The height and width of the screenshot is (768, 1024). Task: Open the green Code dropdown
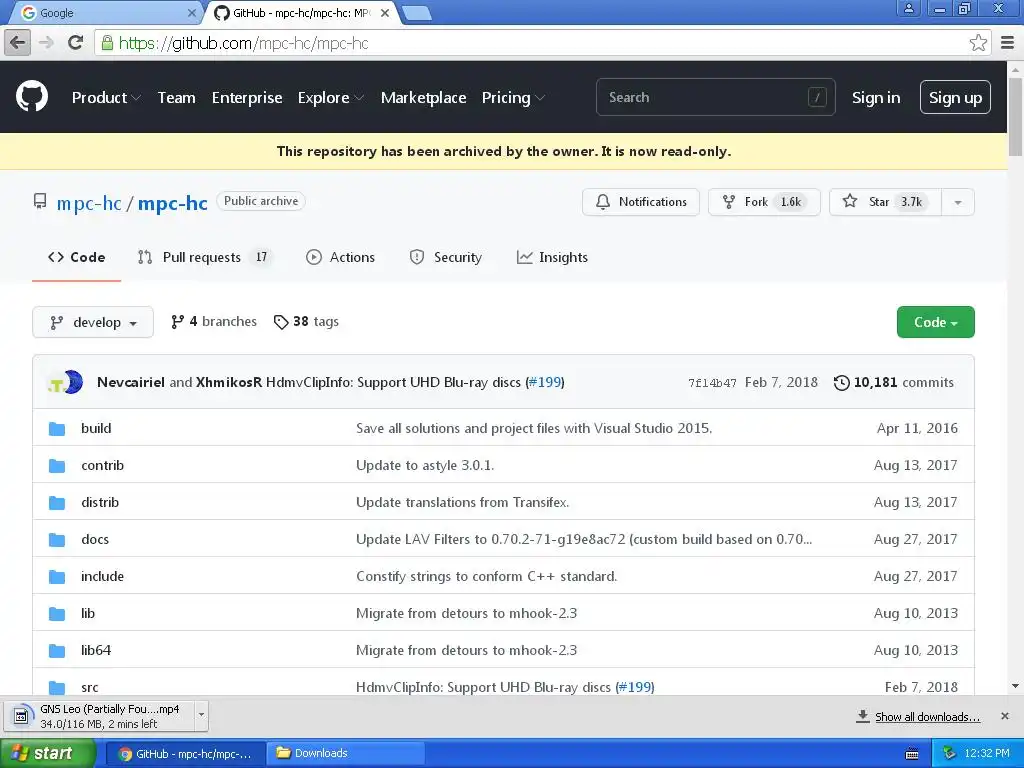pos(935,322)
